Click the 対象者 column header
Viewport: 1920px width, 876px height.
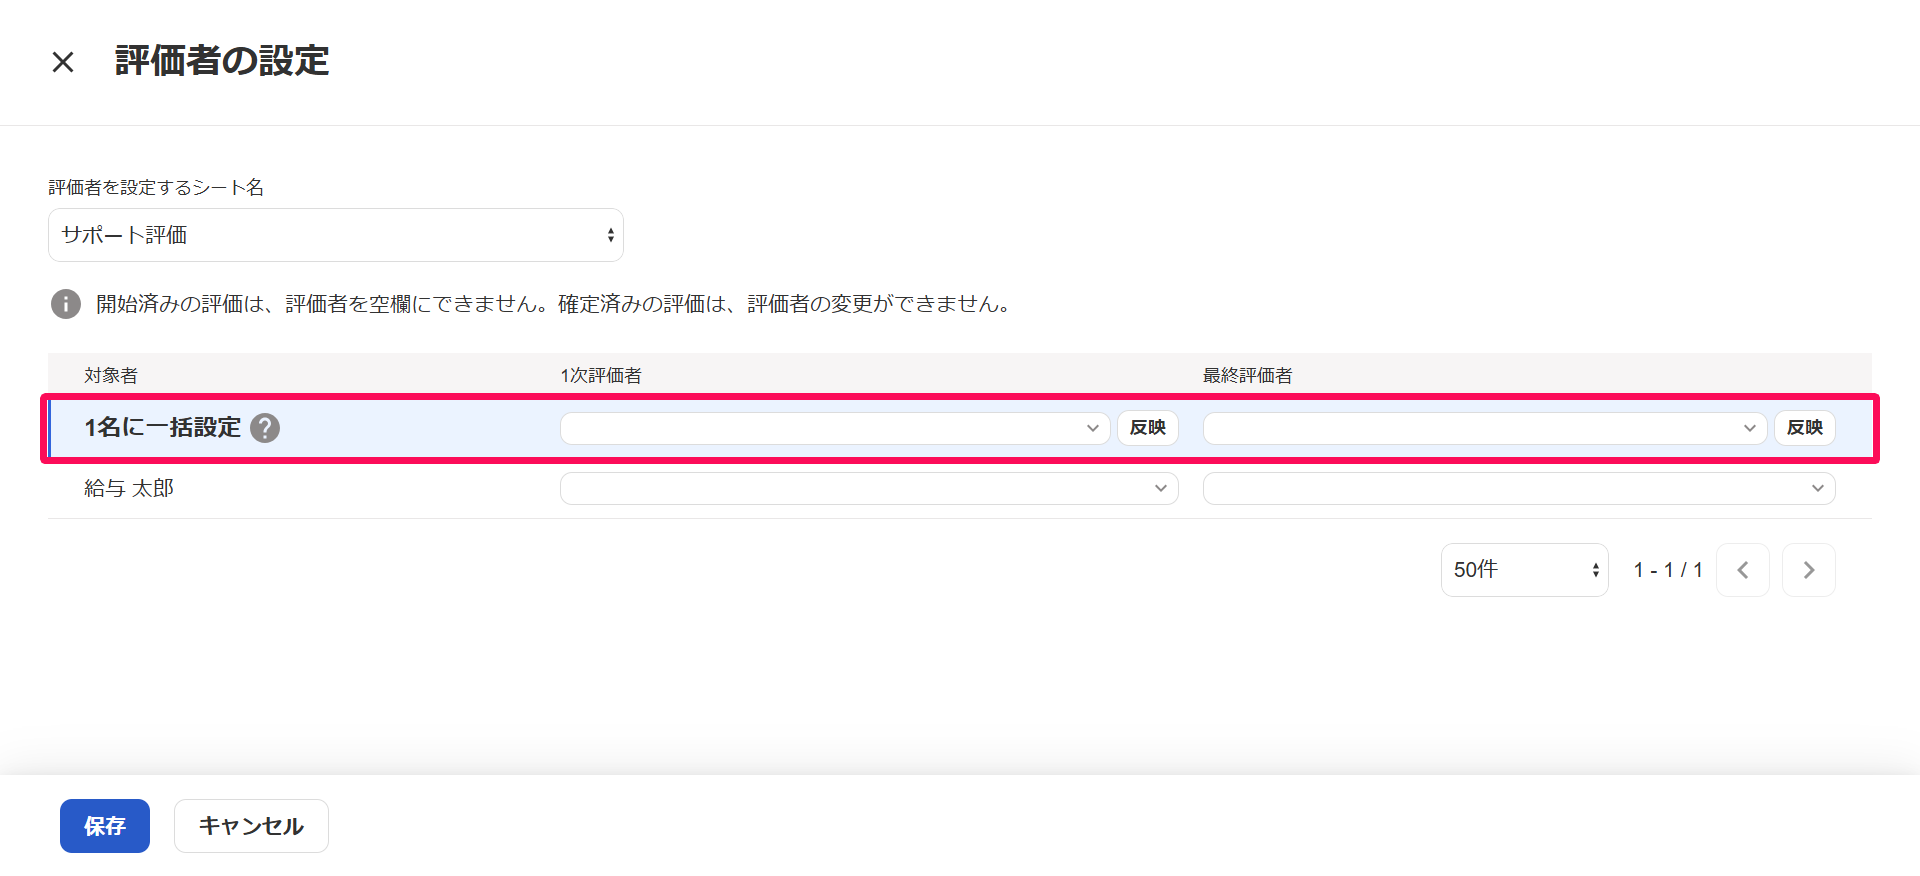point(111,376)
